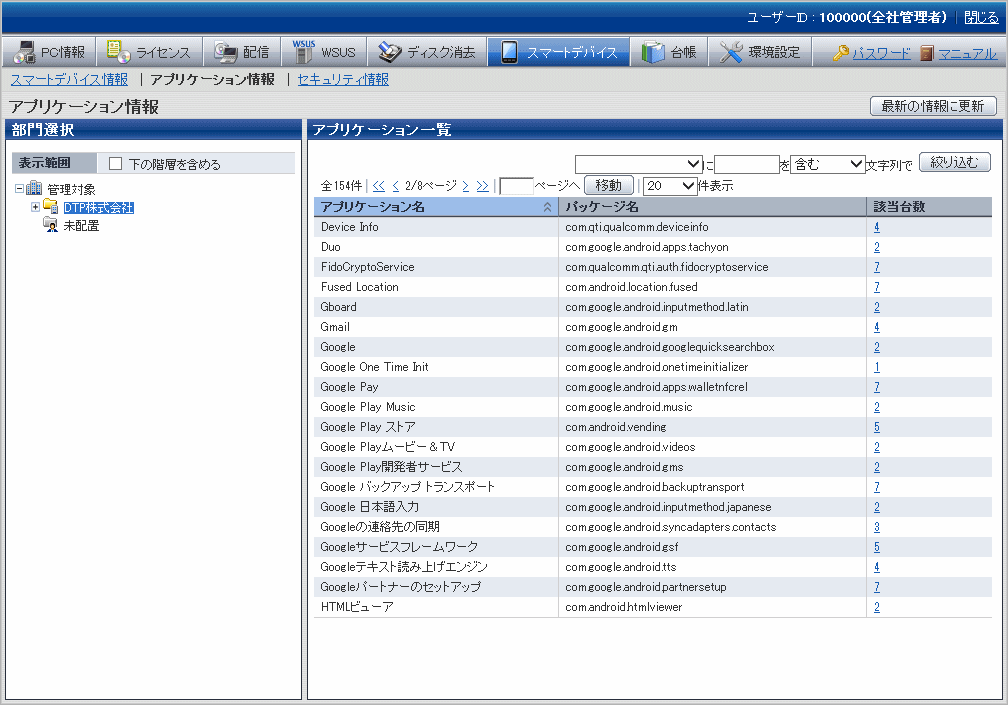Image resolution: width=1008 pixels, height=705 pixels.
Task: Expand the DTP株式会社 tree node
Action: 35,207
